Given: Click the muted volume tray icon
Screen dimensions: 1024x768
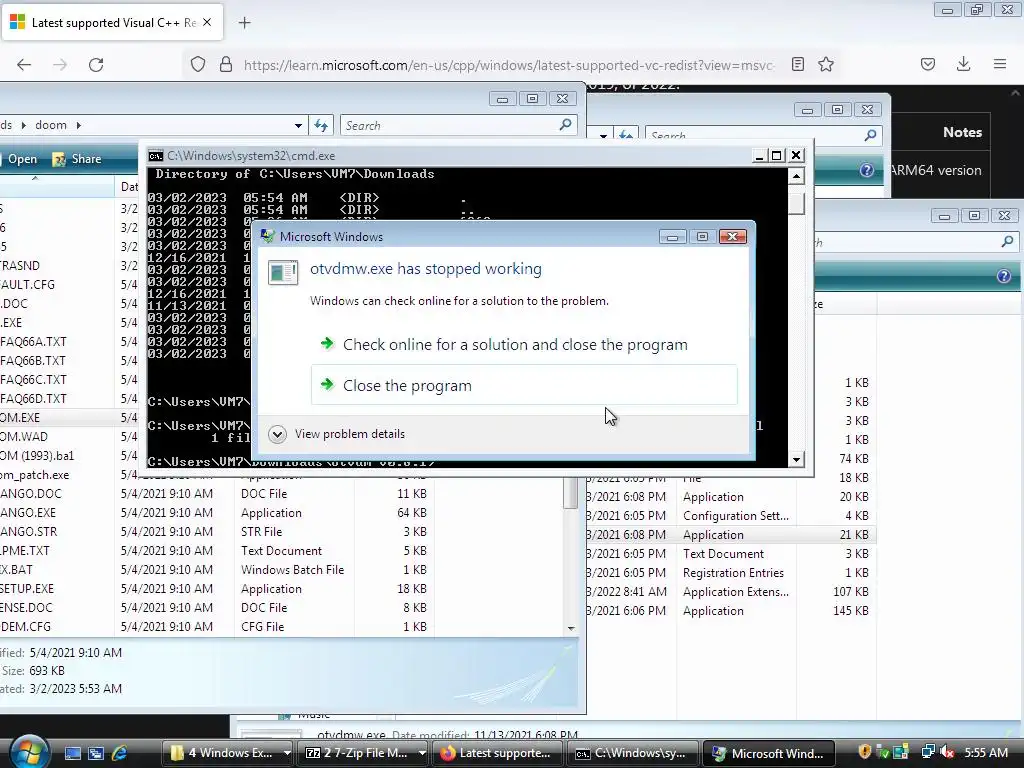Looking at the screenshot, I should pos(948,752).
